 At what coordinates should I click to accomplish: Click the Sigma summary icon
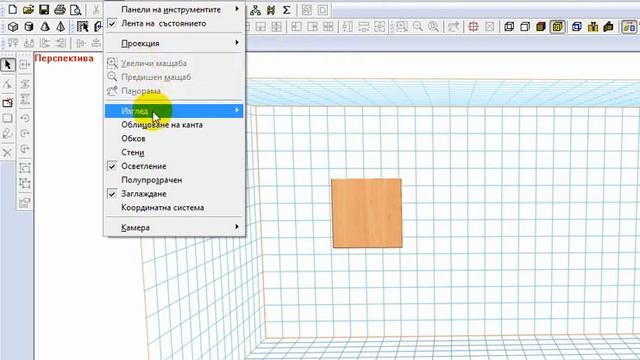click(x=287, y=10)
